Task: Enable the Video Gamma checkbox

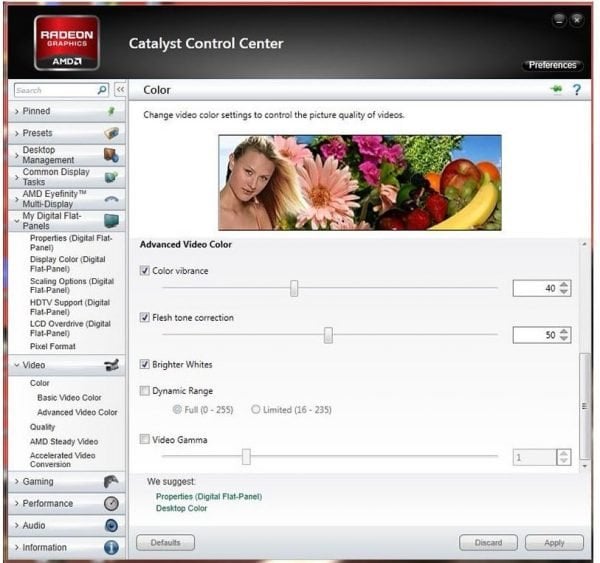Action: 145,439
